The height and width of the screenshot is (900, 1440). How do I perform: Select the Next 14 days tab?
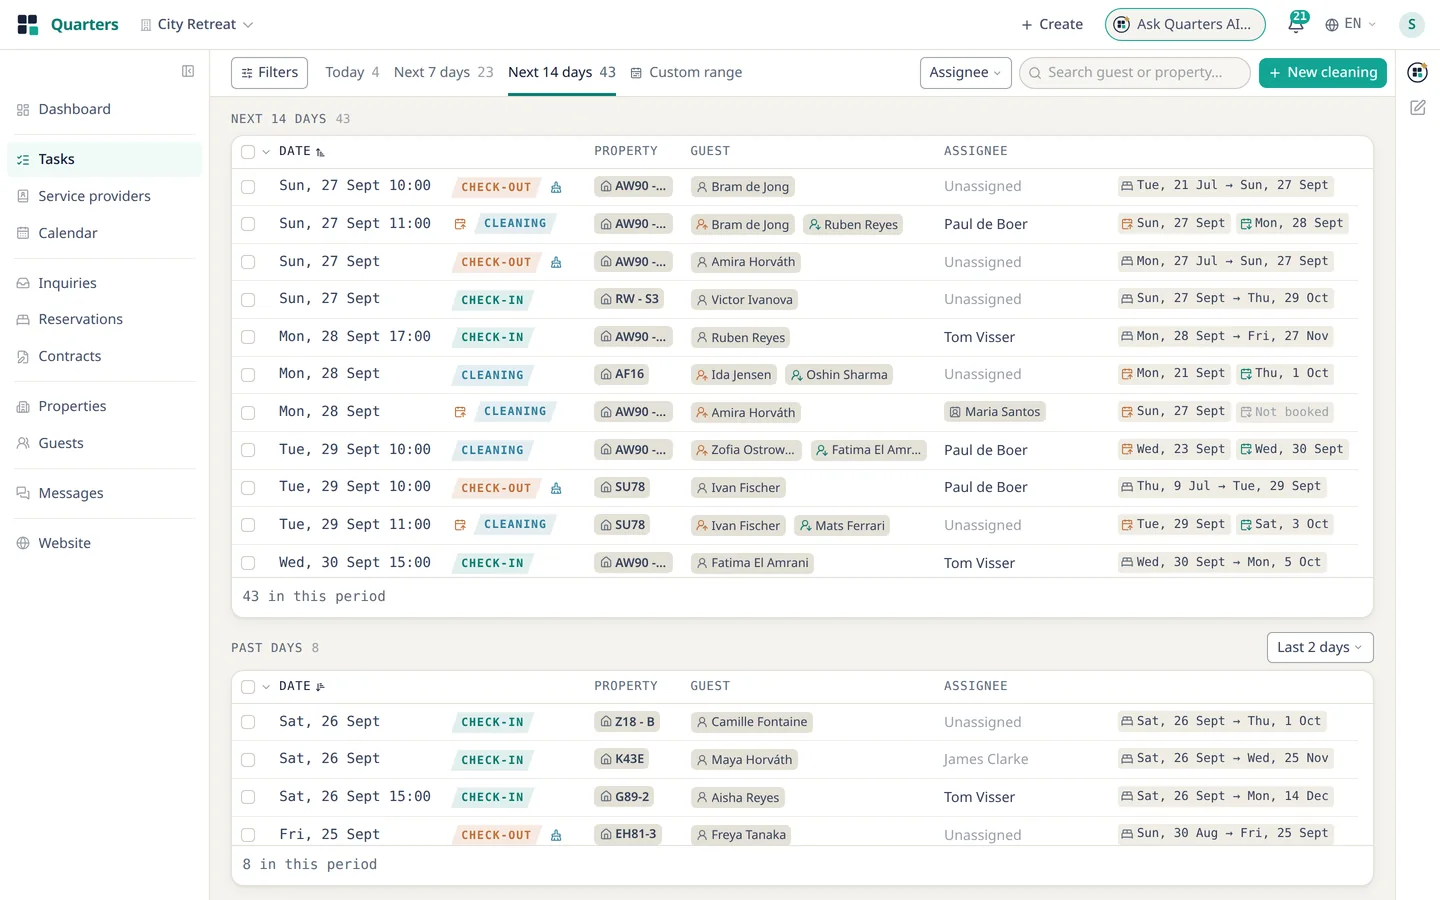point(562,72)
